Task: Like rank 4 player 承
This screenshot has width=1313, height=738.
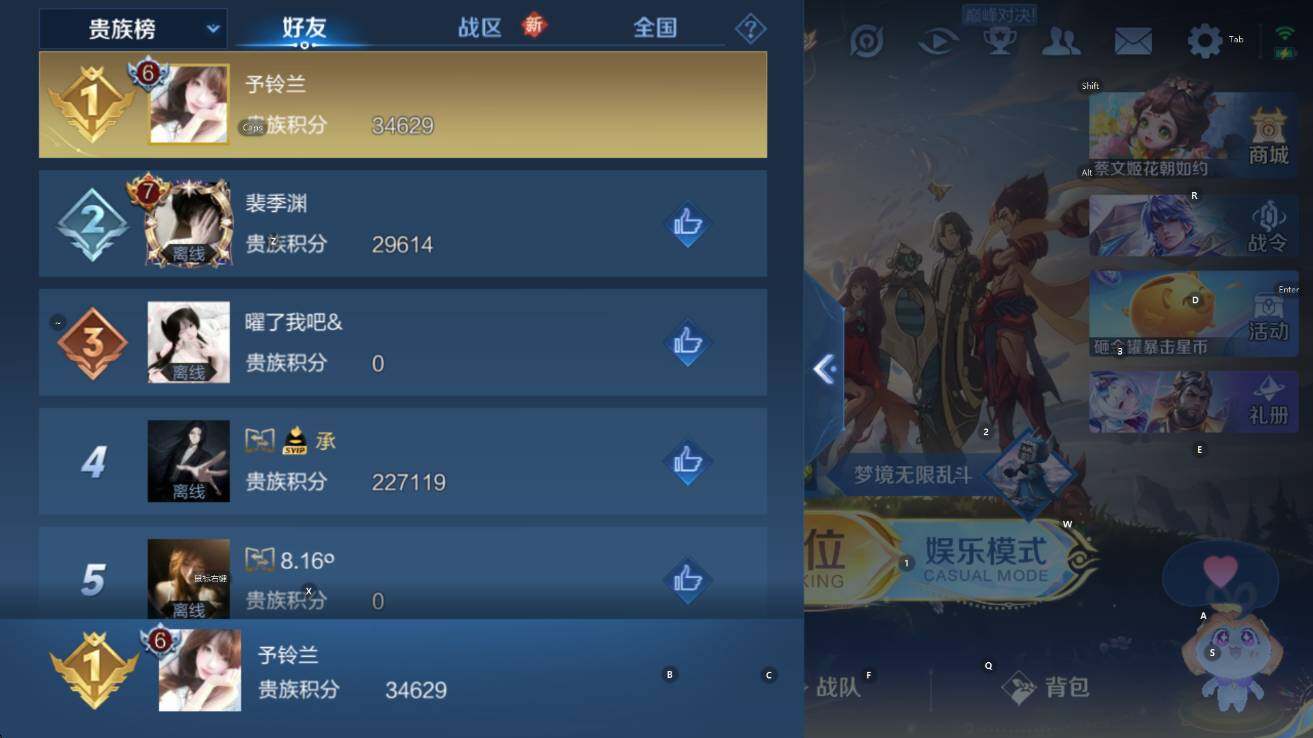Action: pyautogui.click(x=687, y=462)
